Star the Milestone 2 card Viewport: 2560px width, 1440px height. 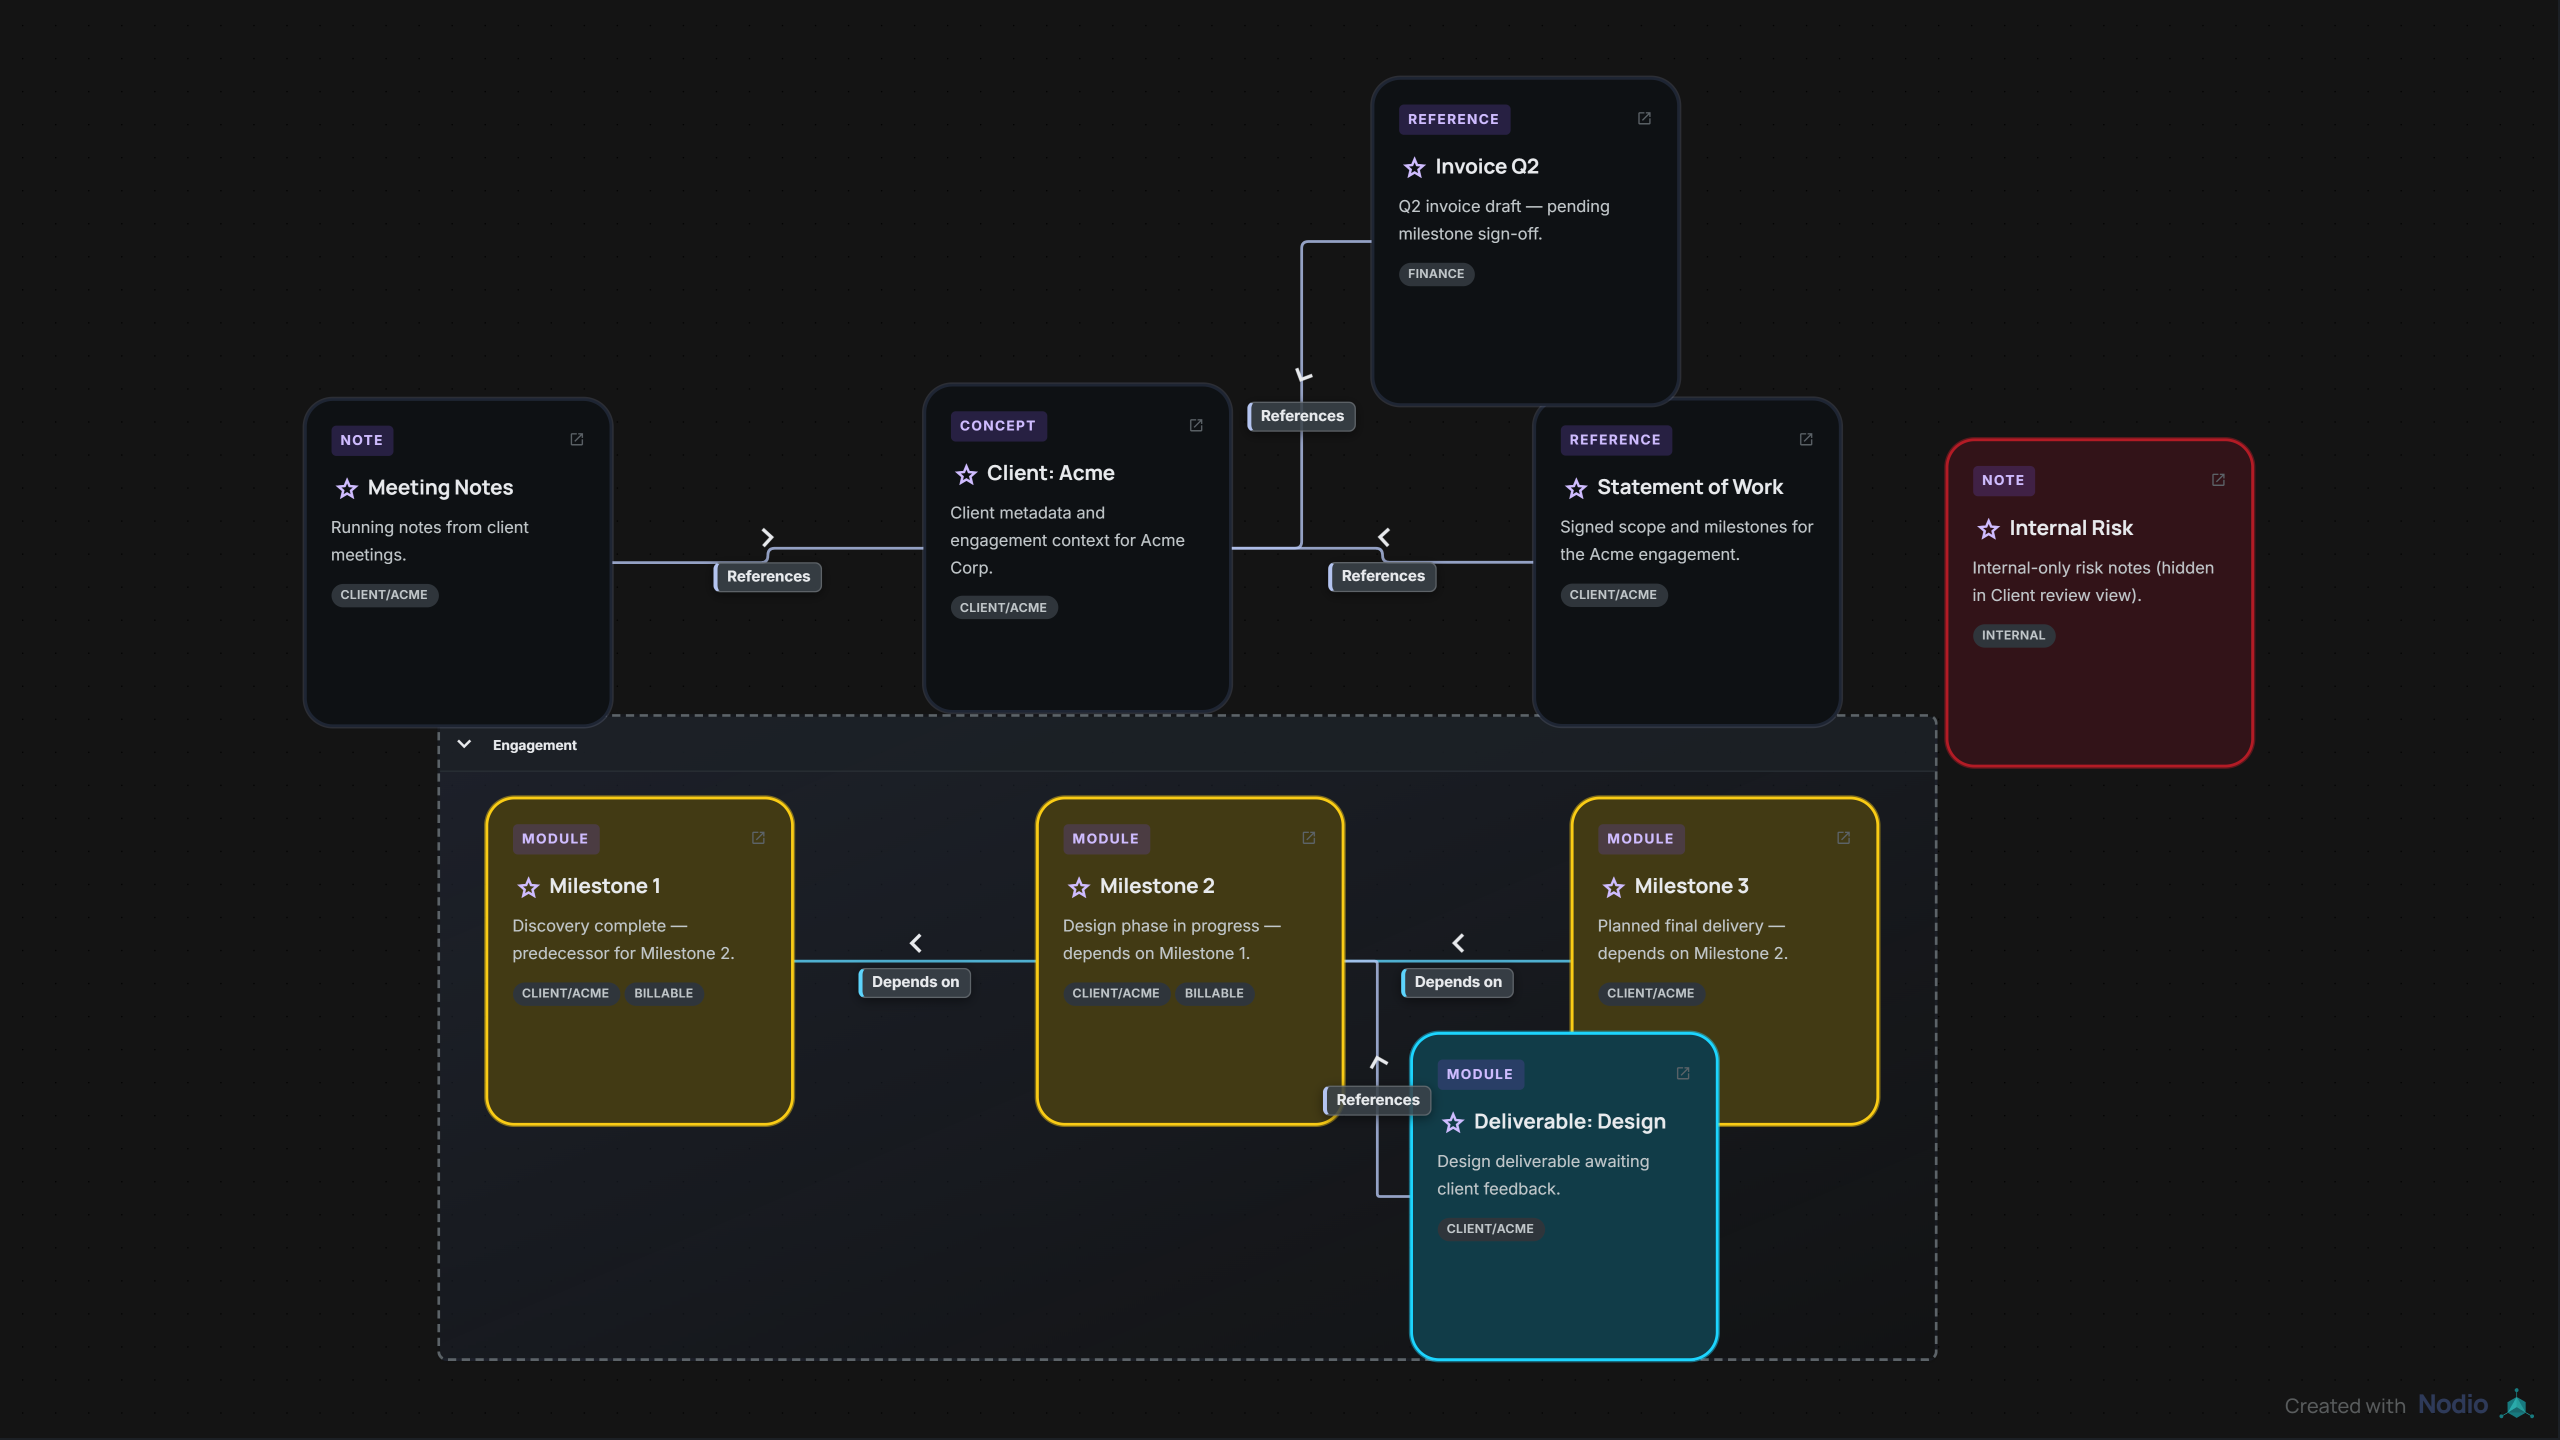click(x=1079, y=887)
